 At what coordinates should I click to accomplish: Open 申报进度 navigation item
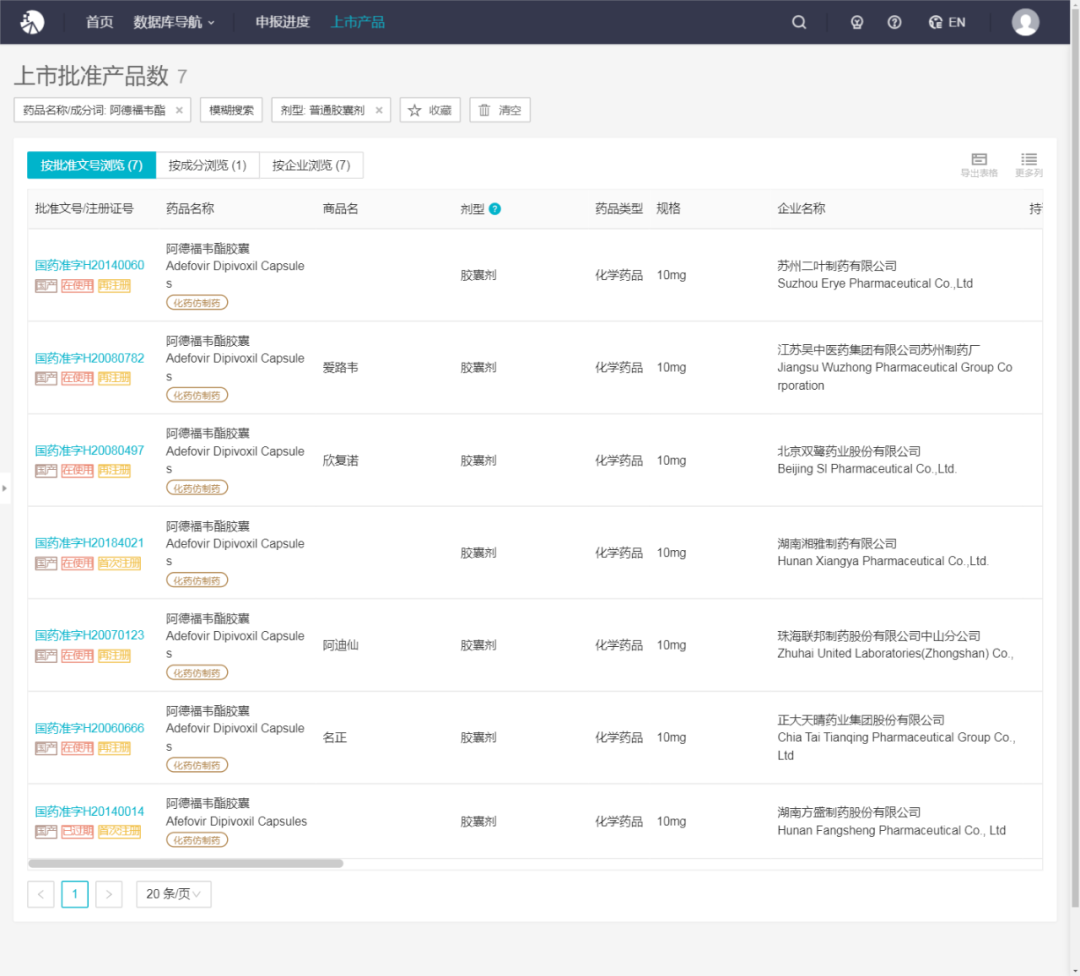coord(282,22)
